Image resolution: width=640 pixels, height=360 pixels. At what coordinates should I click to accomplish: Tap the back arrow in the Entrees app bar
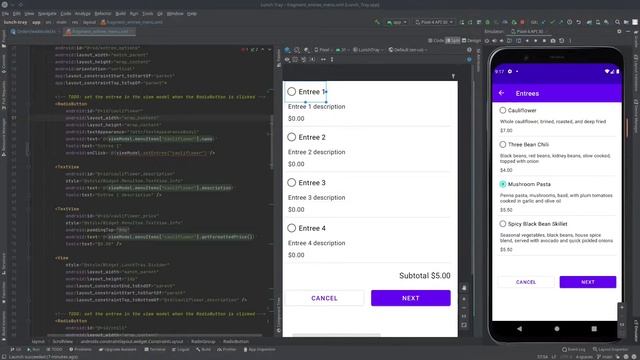502,93
